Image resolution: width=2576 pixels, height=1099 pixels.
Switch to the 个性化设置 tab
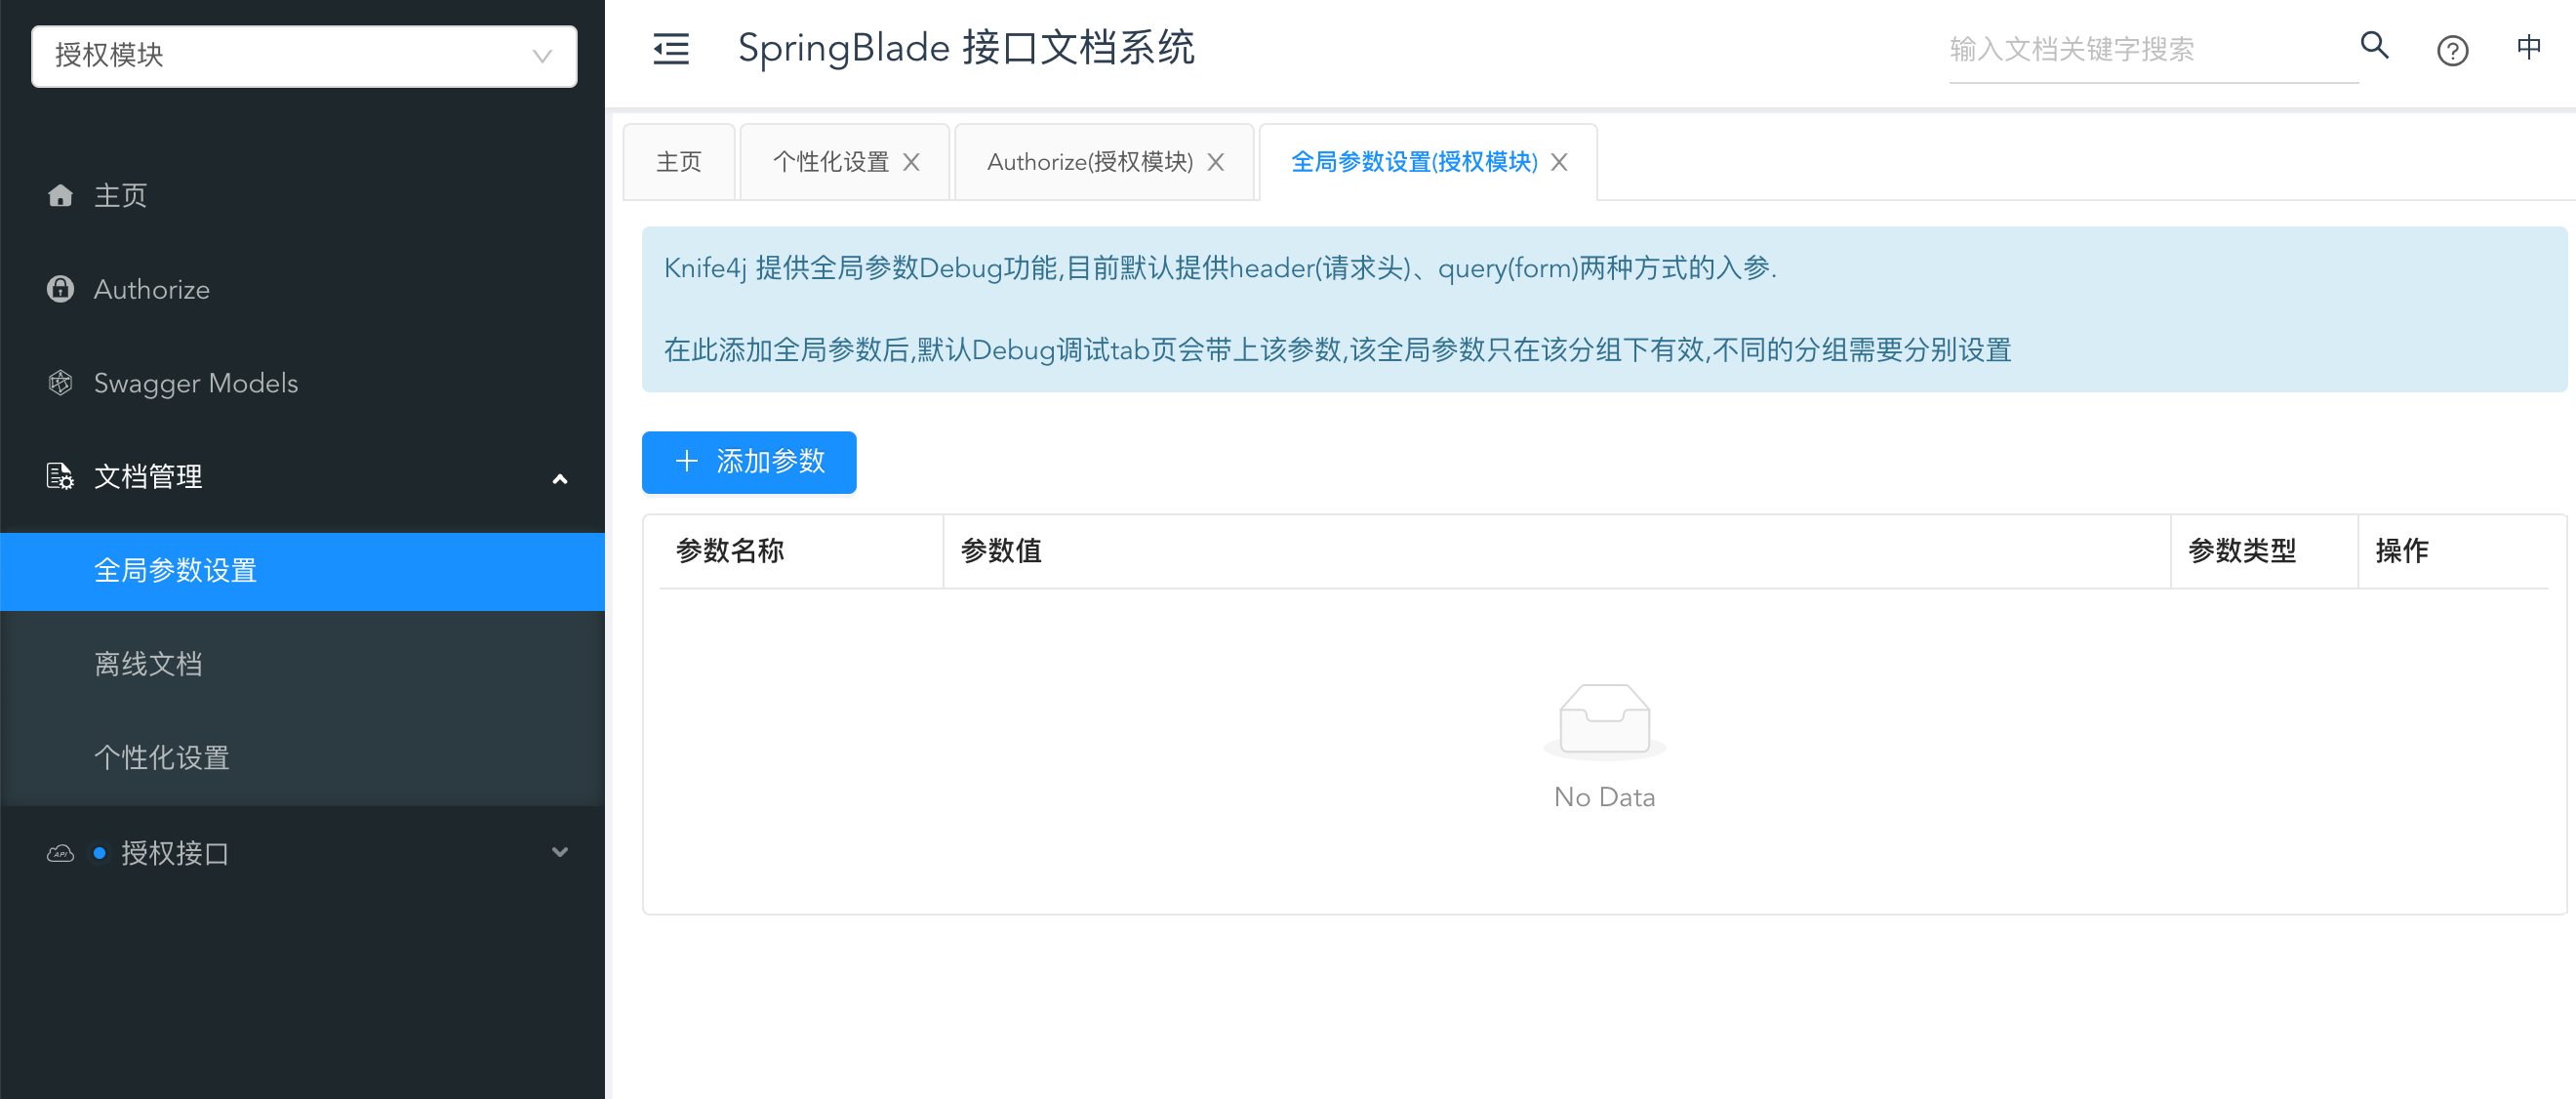[x=830, y=162]
